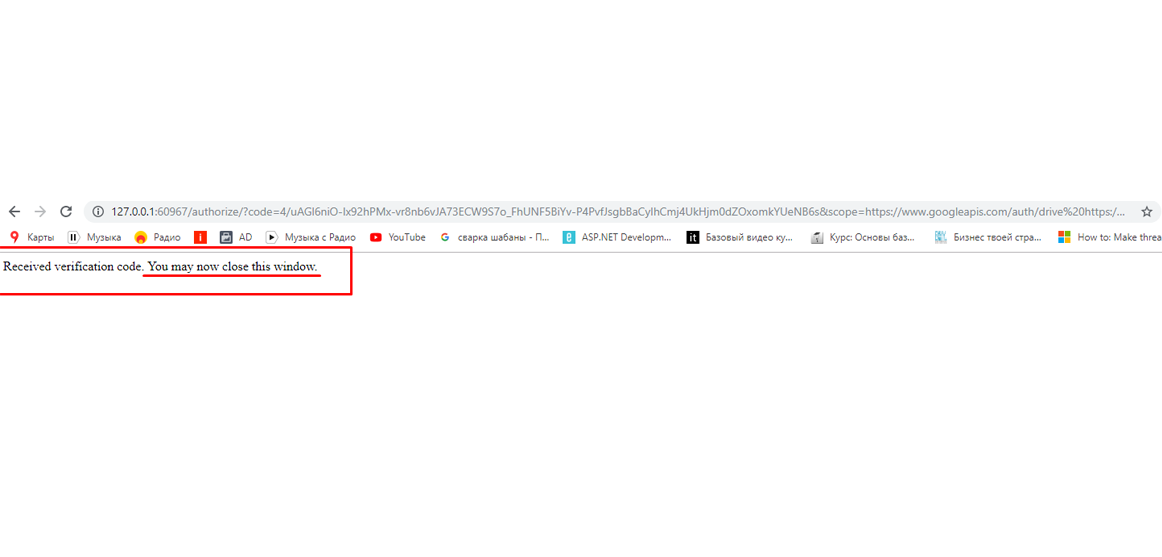Viewport: 1162px width, 557px height.
Task: Click the browser Forward arrow
Action: click(40, 212)
